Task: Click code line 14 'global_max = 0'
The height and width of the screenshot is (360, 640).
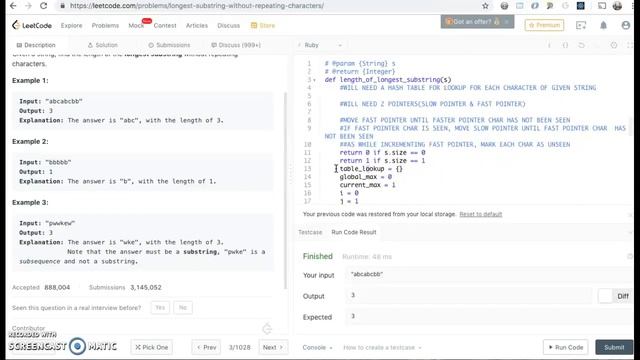Action: pos(366,177)
